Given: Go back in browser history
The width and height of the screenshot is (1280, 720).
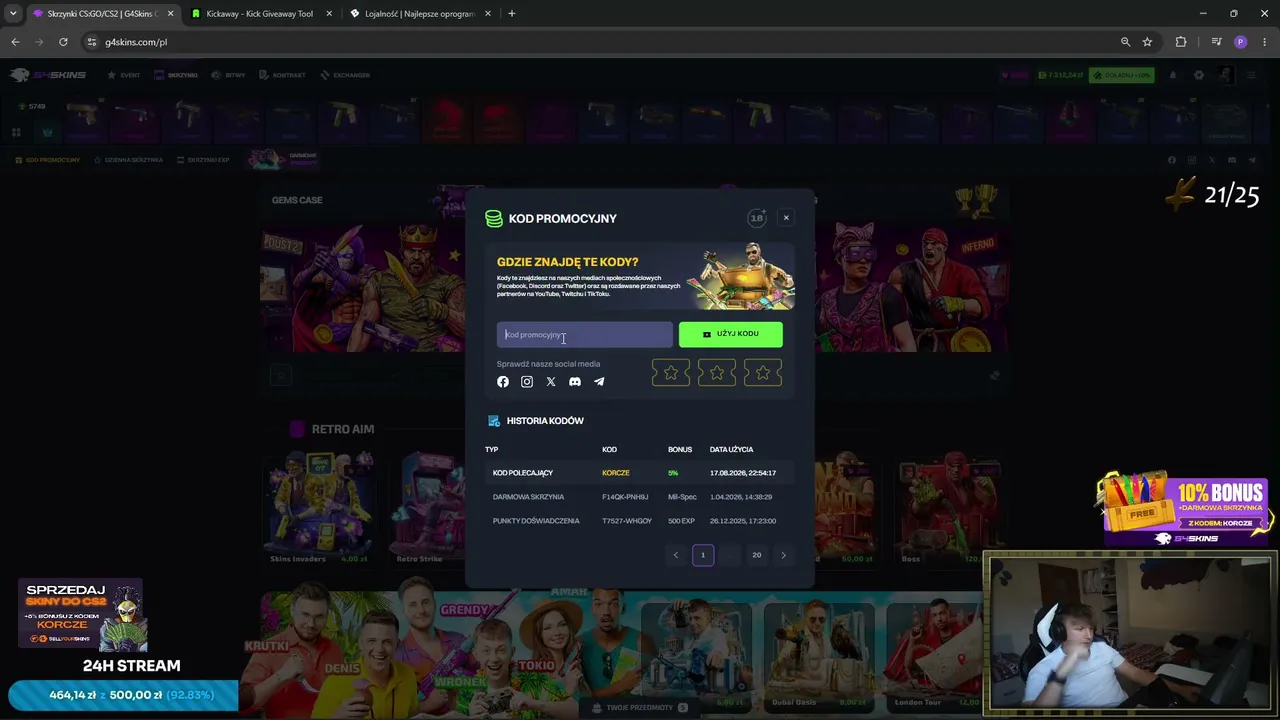Looking at the screenshot, I should click(15, 42).
